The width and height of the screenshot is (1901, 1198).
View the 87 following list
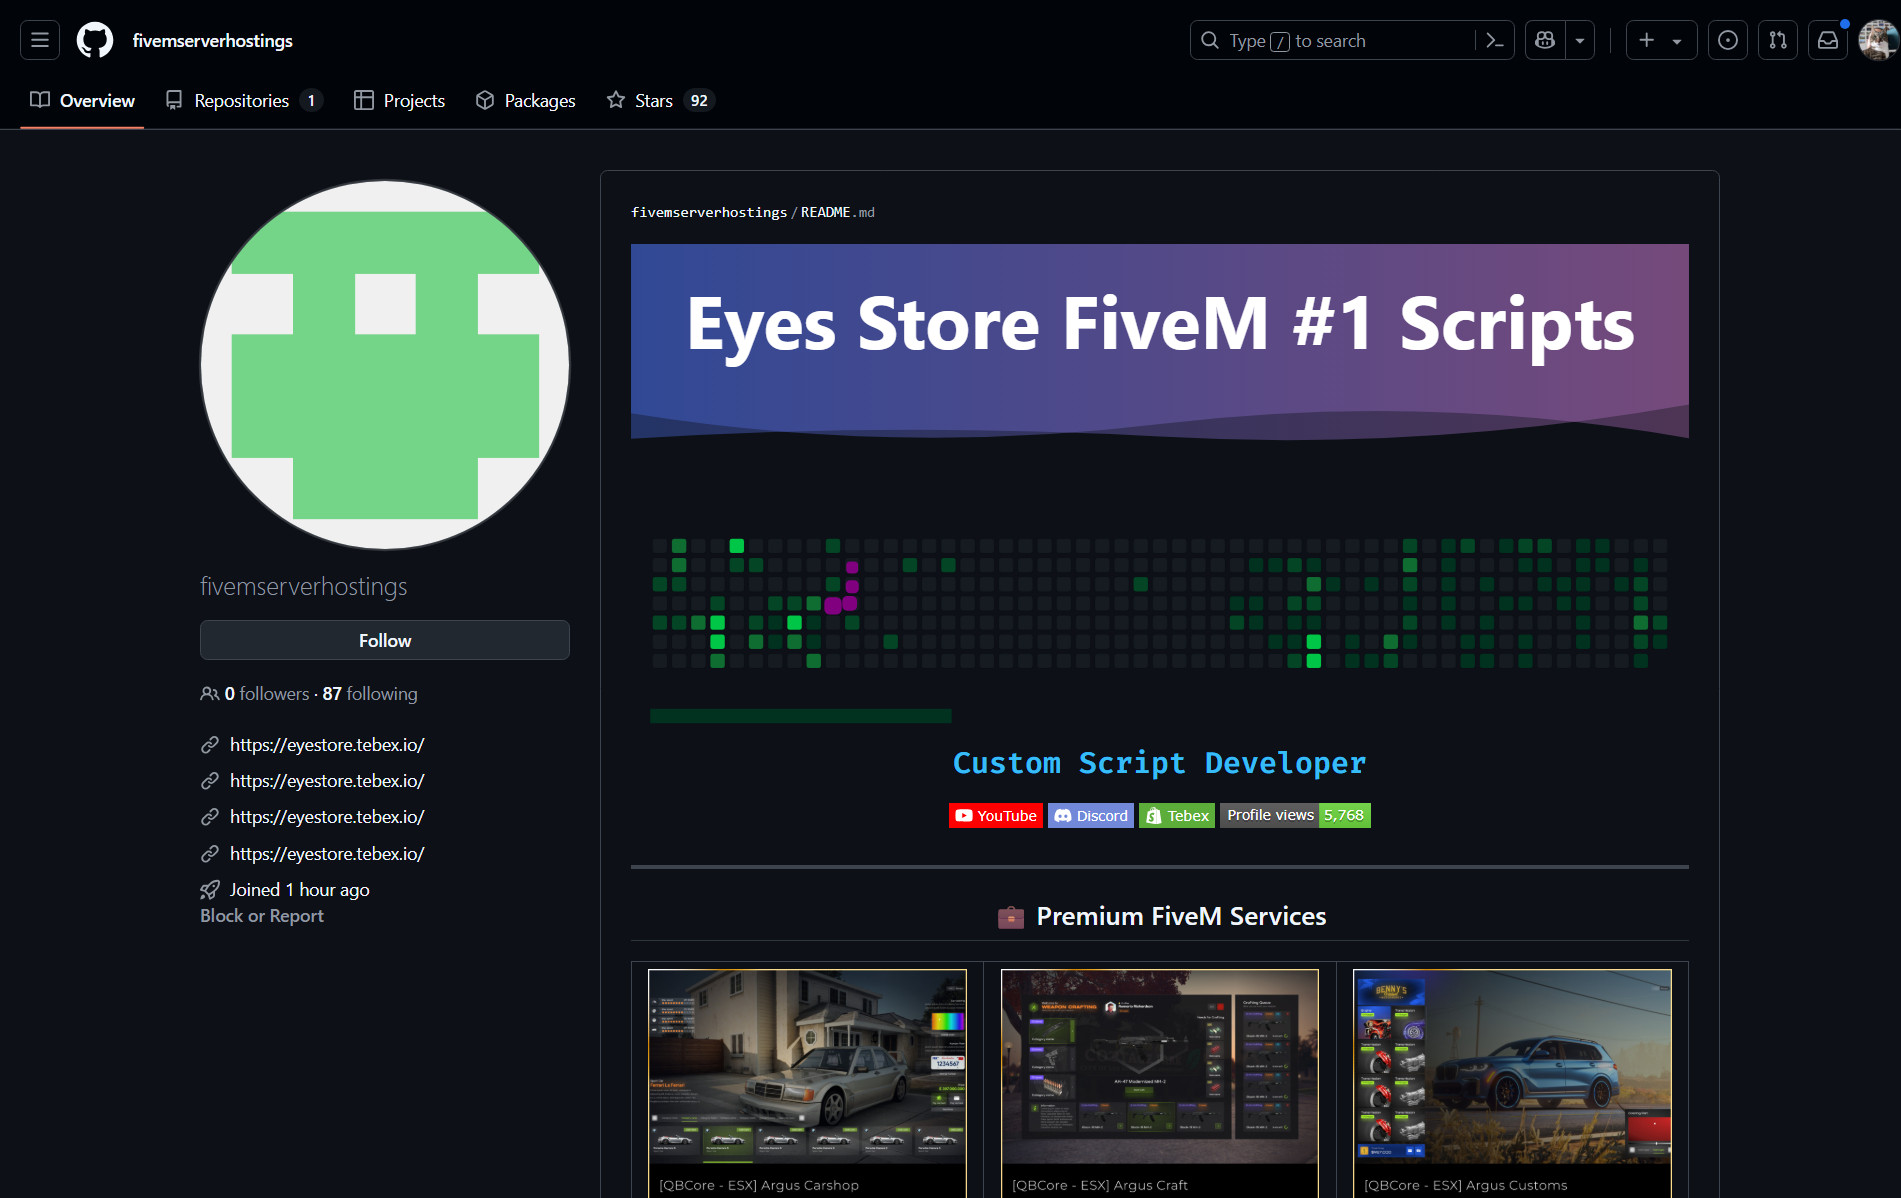pyautogui.click(x=370, y=693)
